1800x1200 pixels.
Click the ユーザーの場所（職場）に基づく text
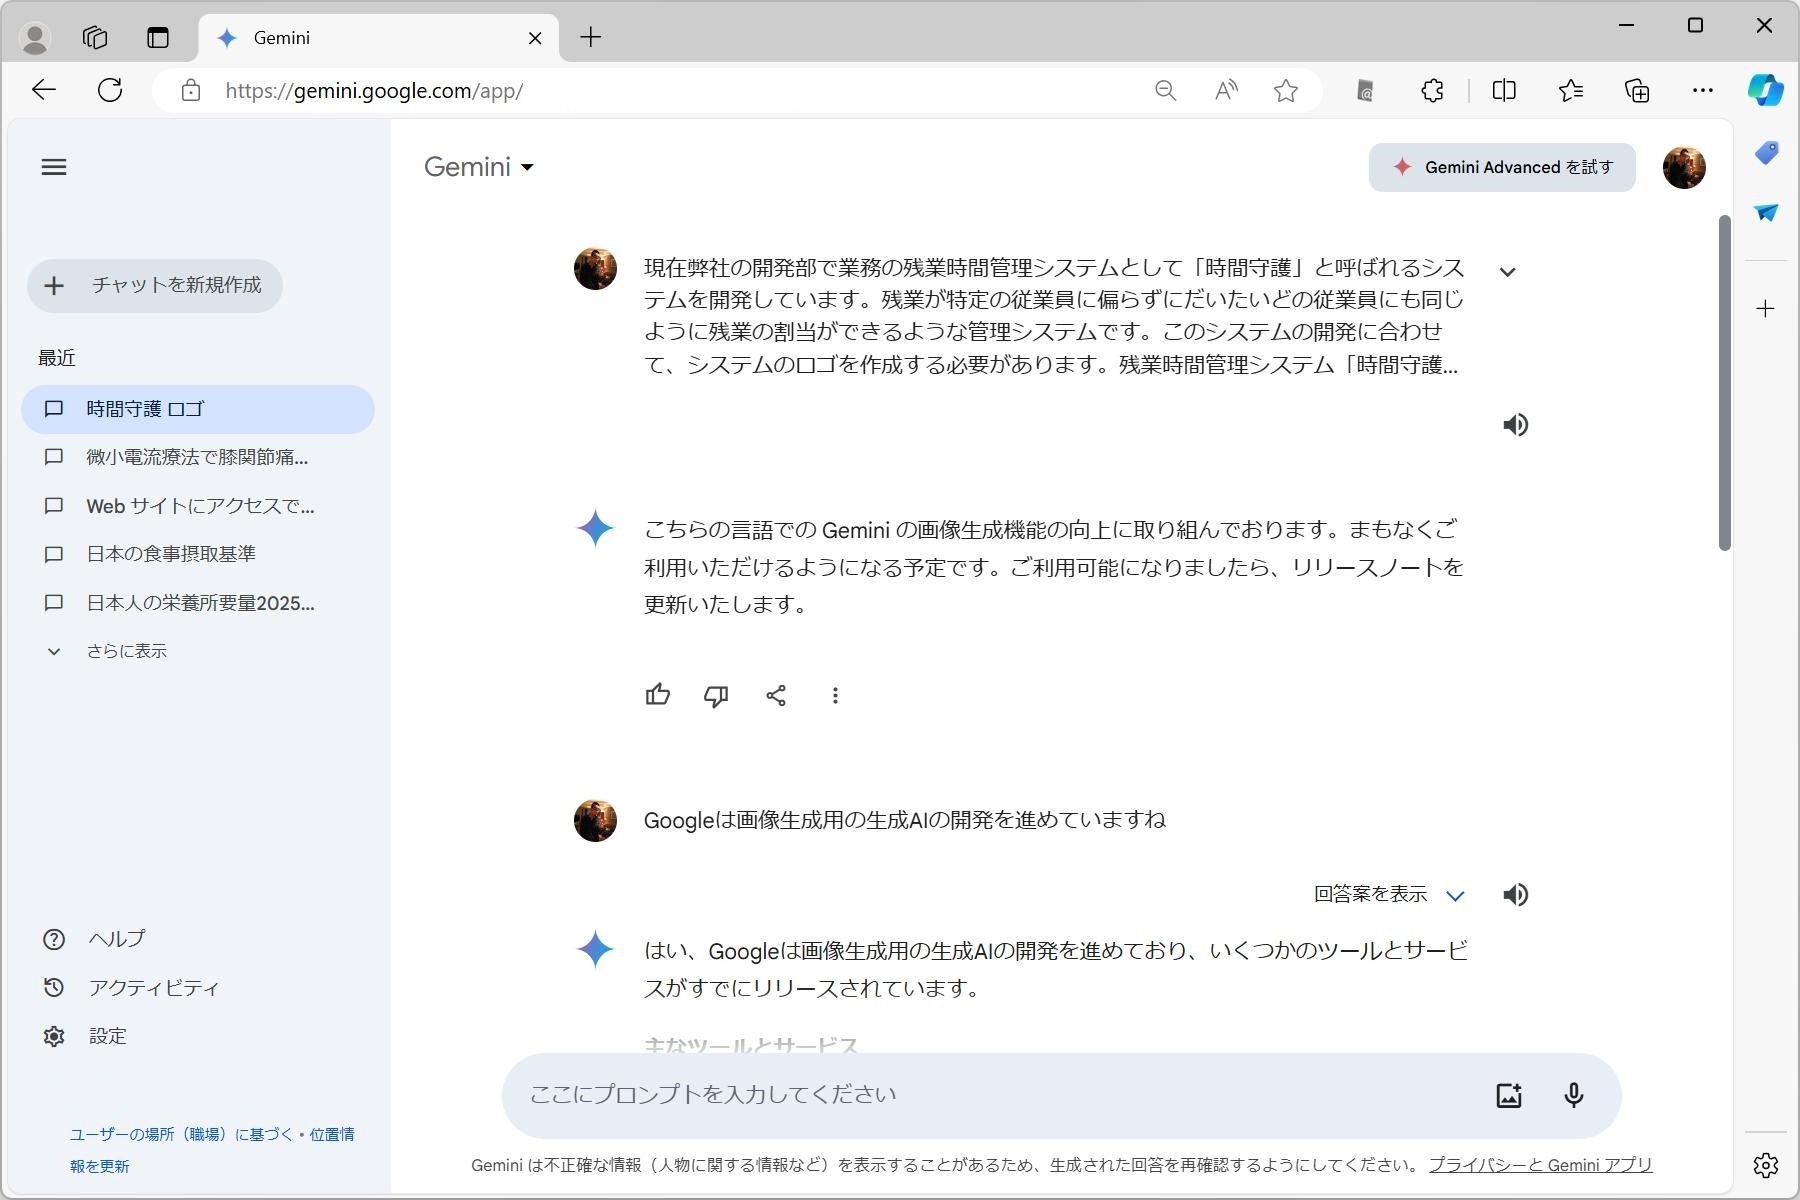(182, 1135)
